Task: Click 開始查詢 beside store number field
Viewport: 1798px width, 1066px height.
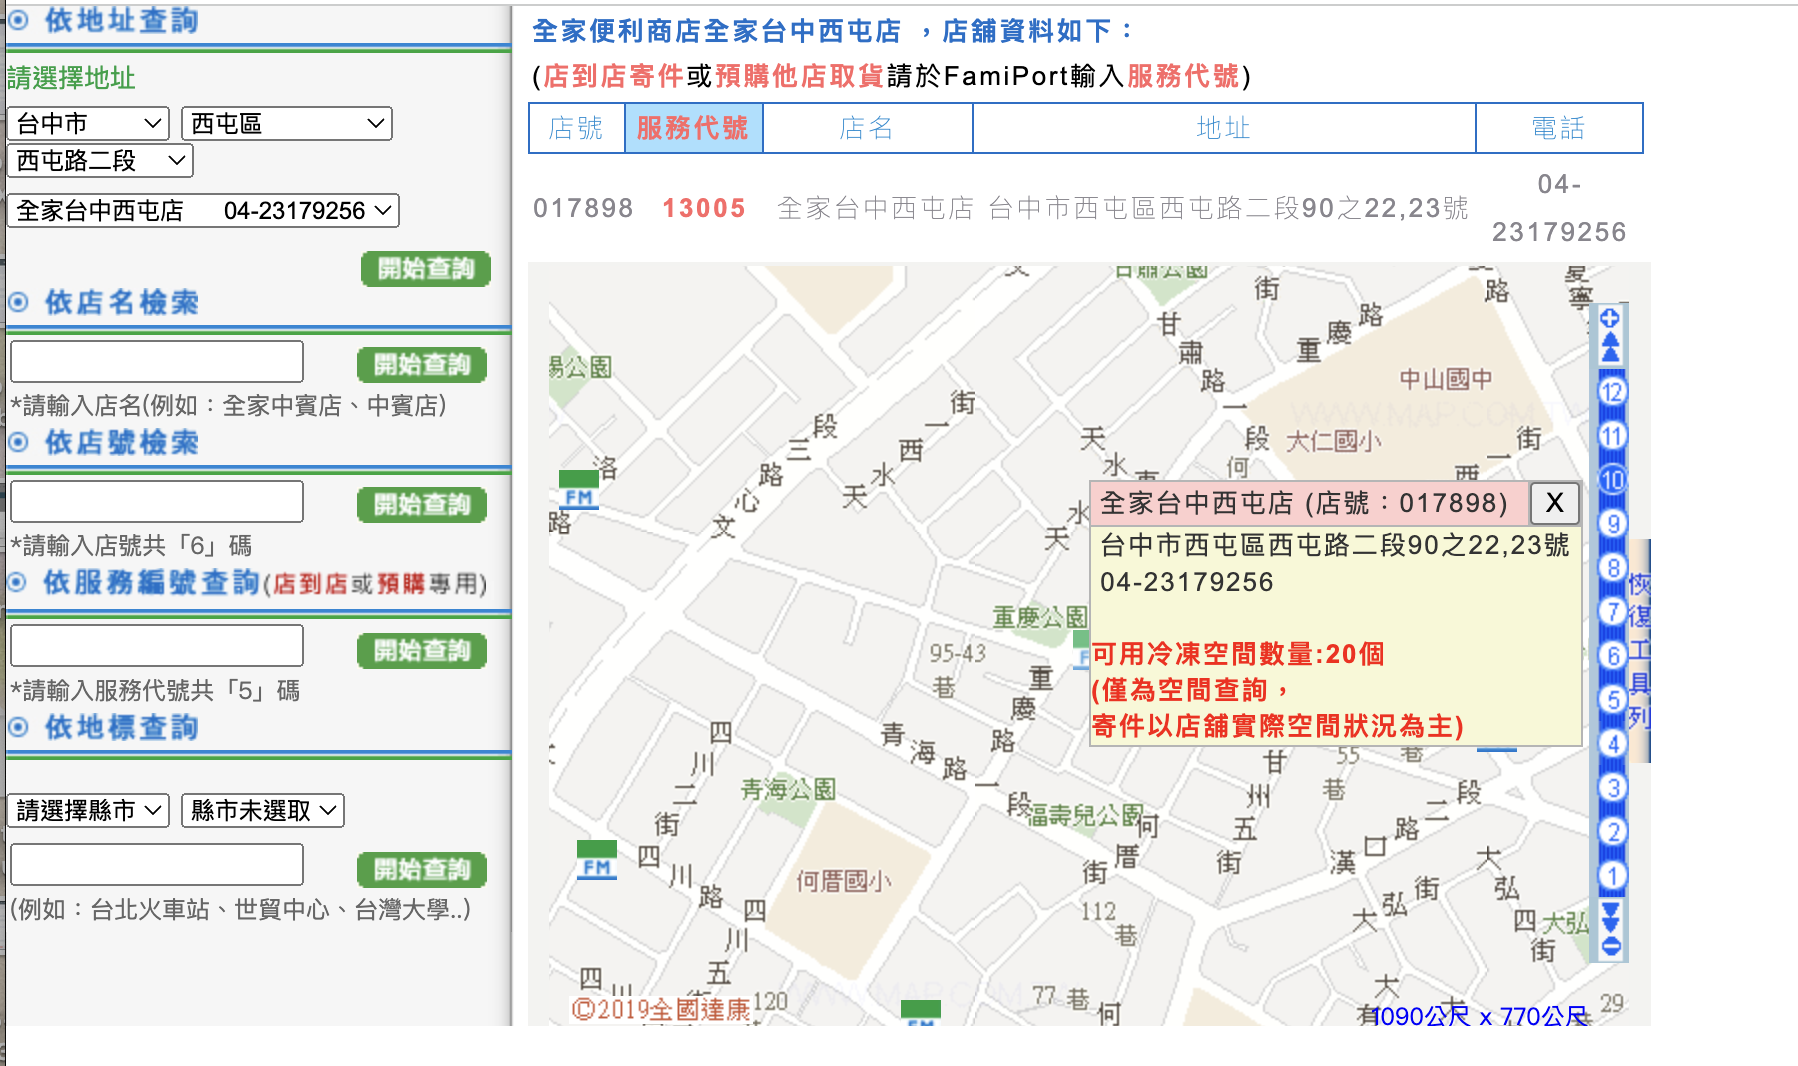Action: tap(422, 505)
